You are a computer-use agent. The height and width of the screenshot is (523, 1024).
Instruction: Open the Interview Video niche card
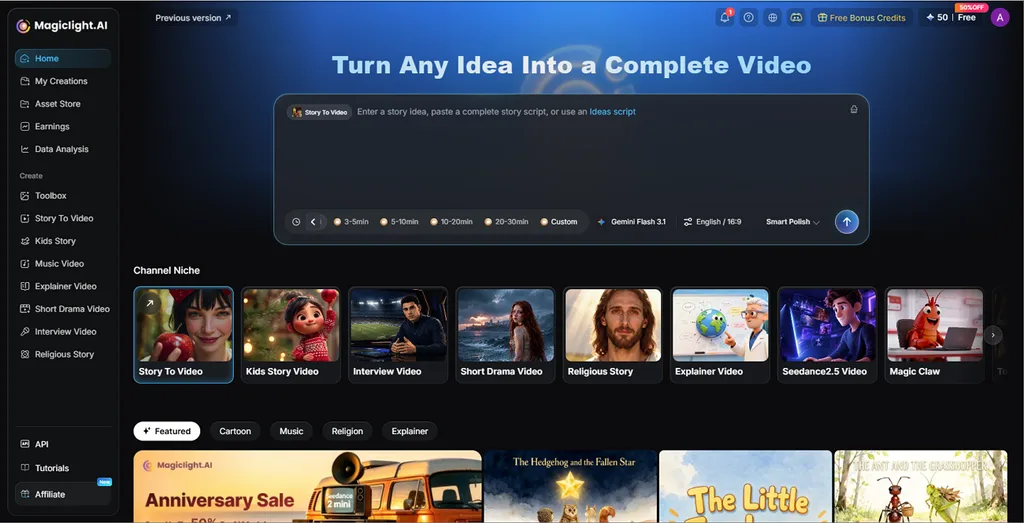pyautogui.click(x=398, y=334)
